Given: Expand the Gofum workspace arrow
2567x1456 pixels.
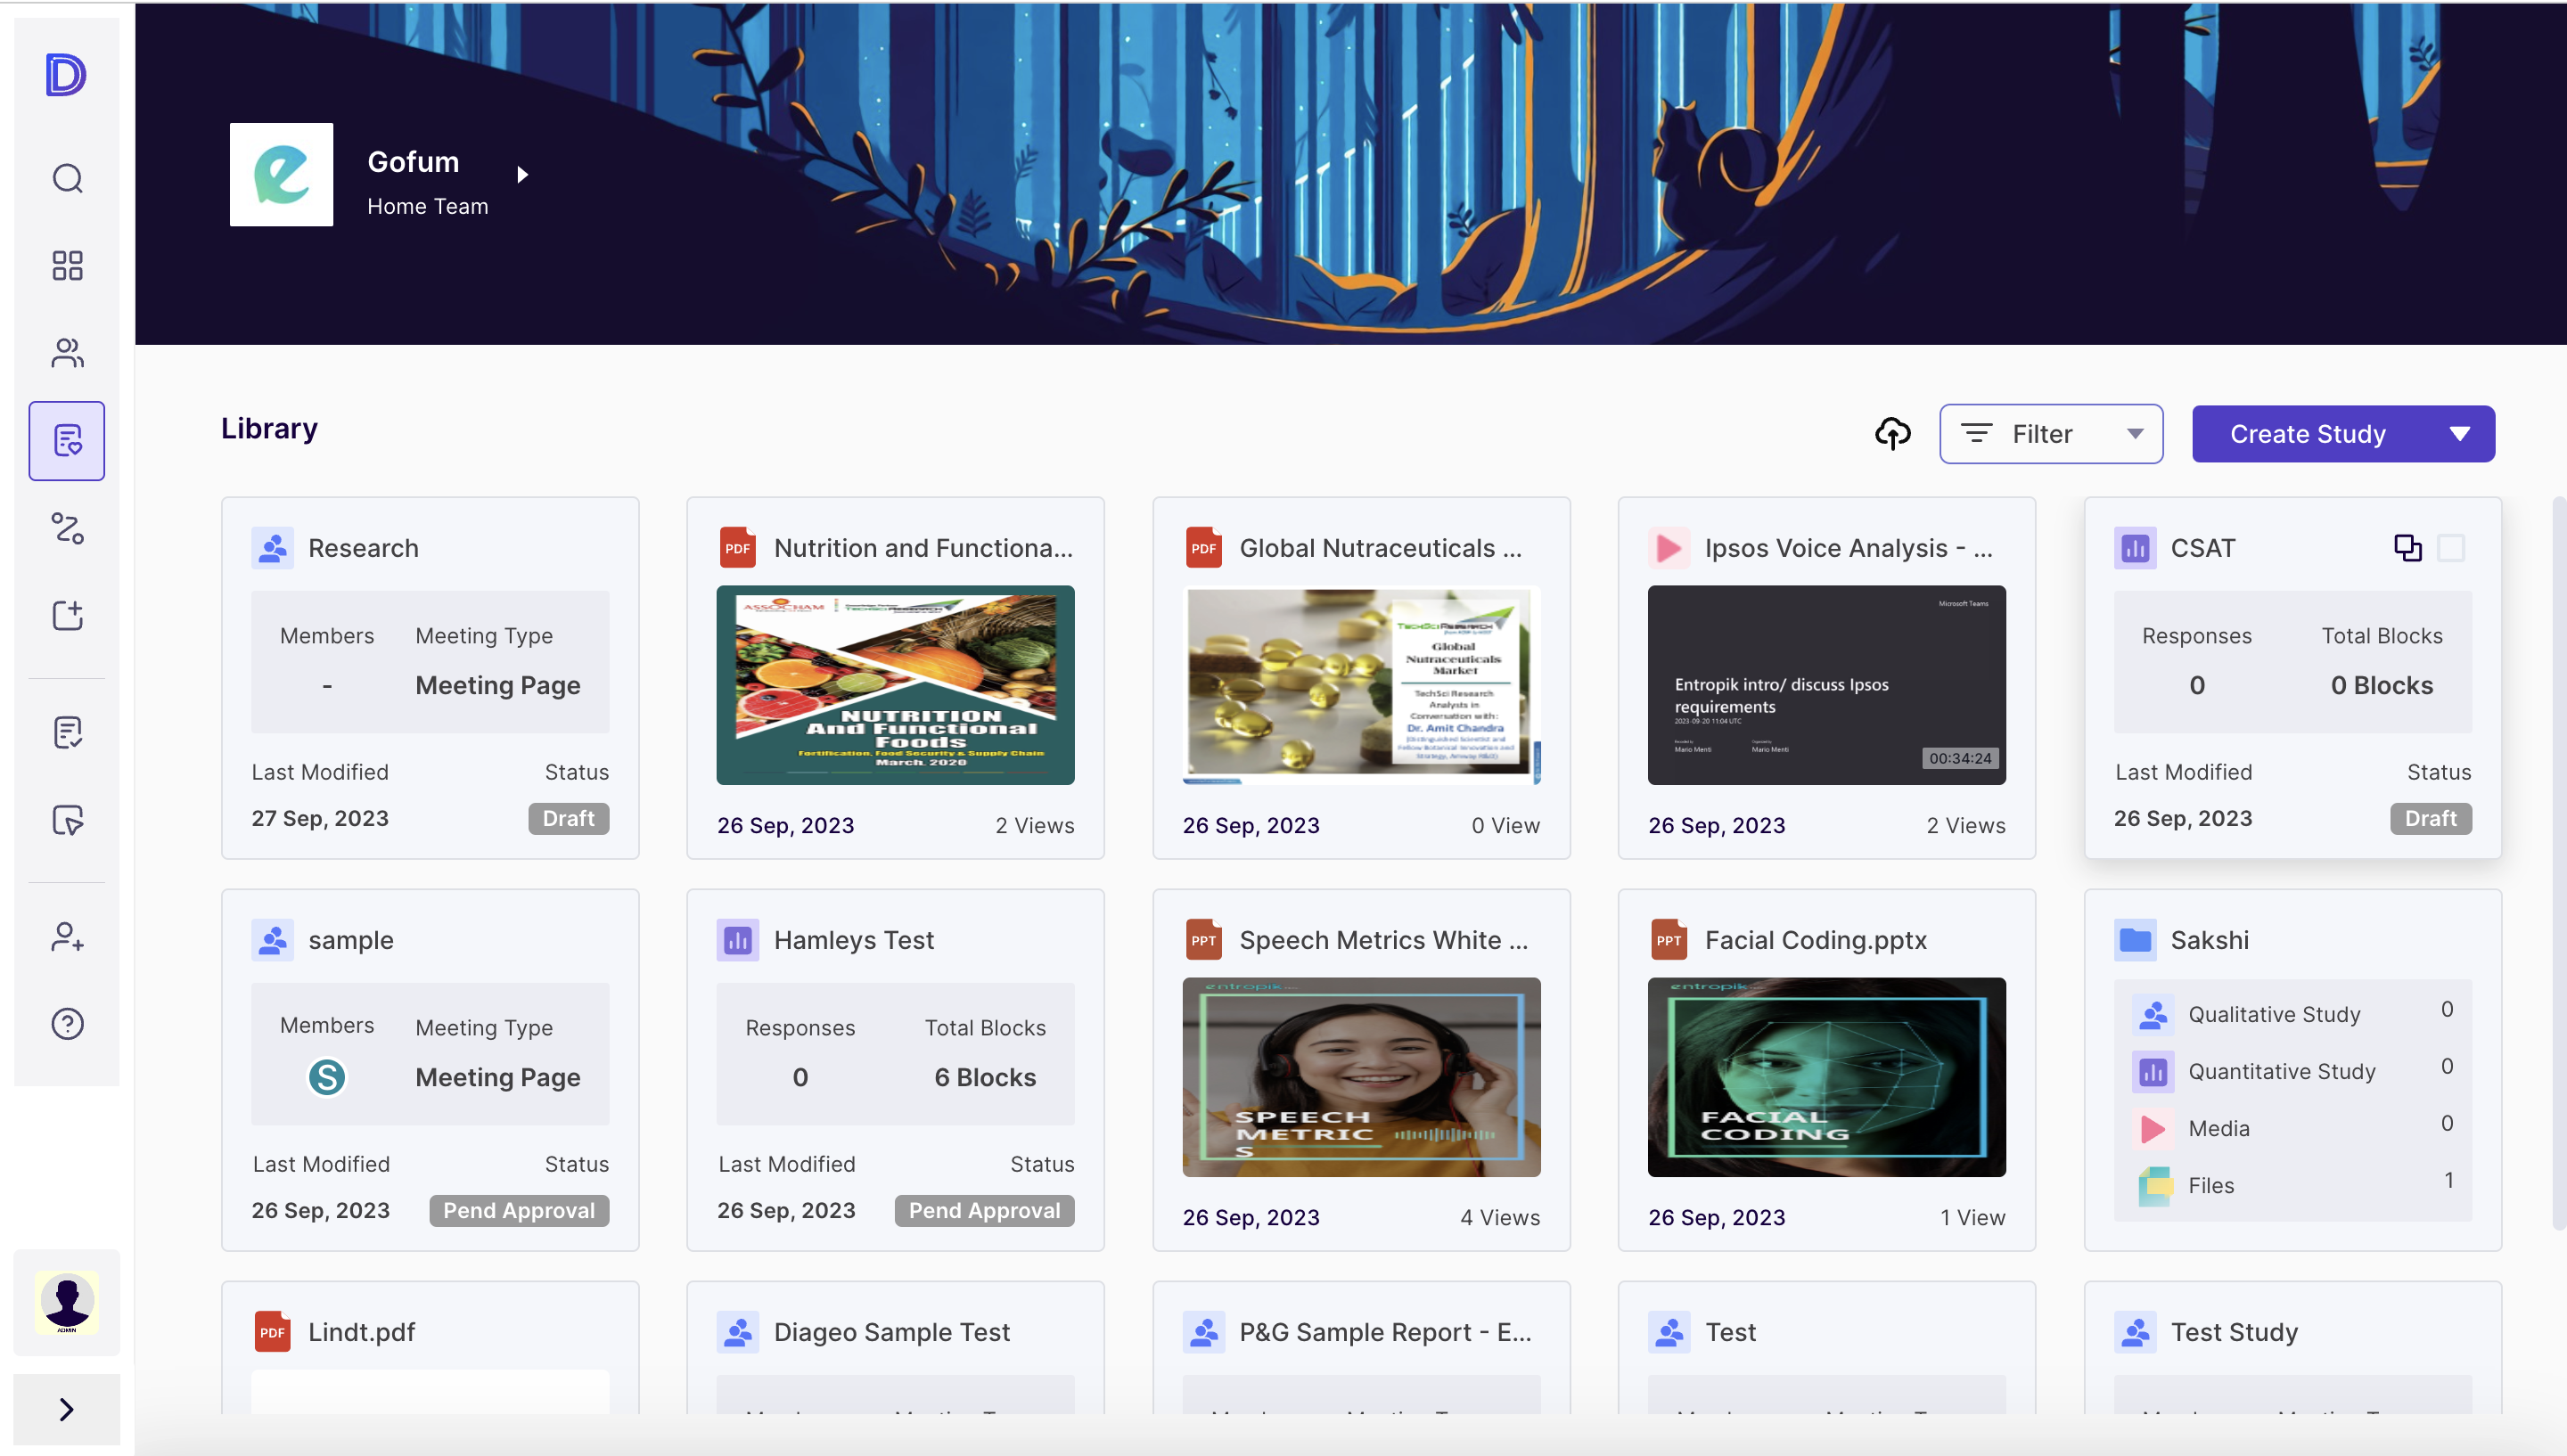Looking at the screenshot, I should click(522, 174).
